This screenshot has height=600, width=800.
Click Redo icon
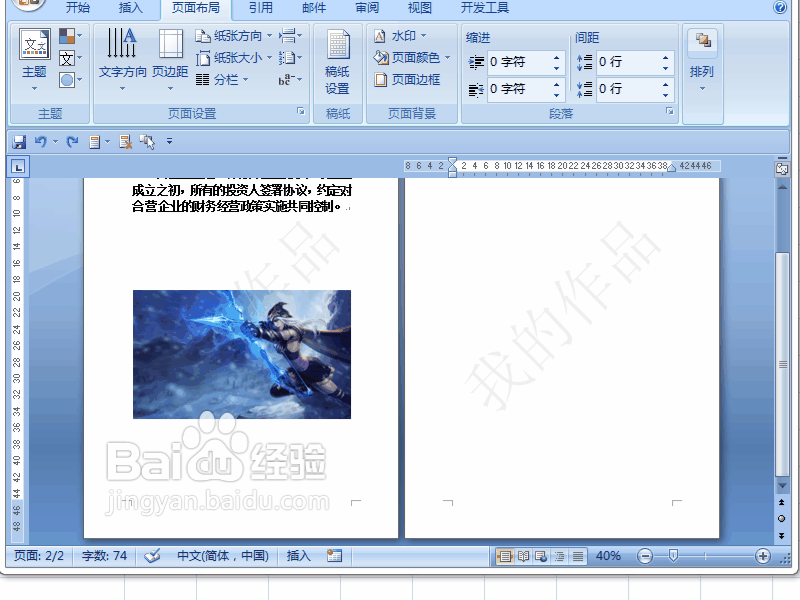click(x=72, y=142)
